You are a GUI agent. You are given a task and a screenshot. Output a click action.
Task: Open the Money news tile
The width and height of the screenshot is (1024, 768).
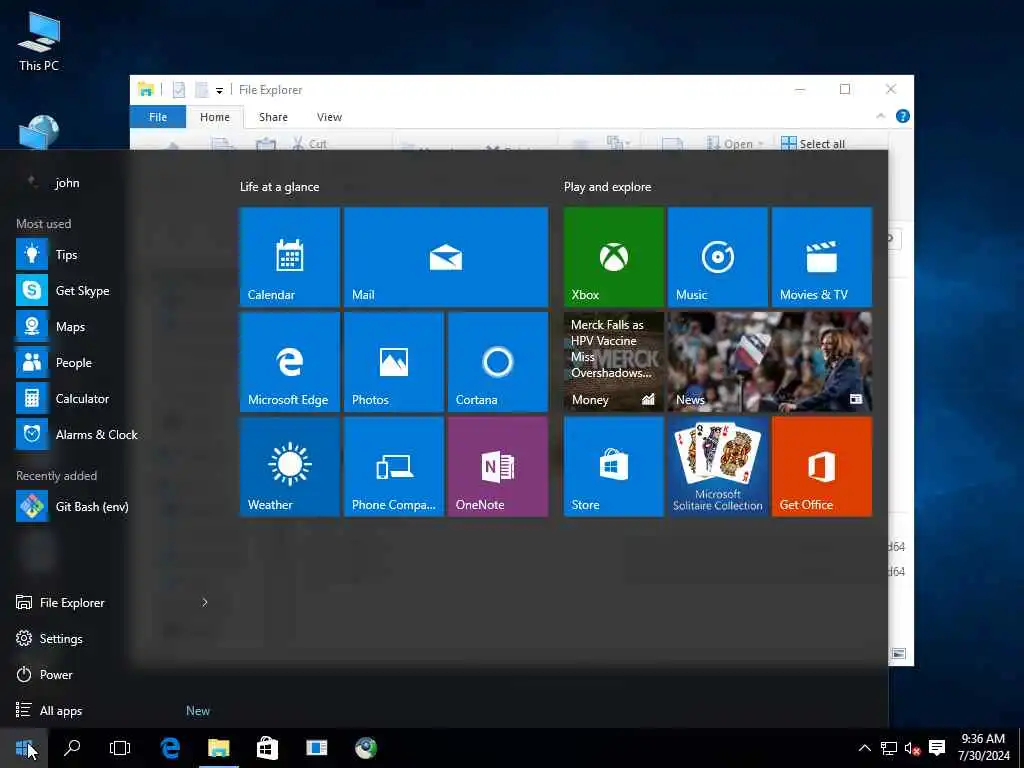point(613,362)
